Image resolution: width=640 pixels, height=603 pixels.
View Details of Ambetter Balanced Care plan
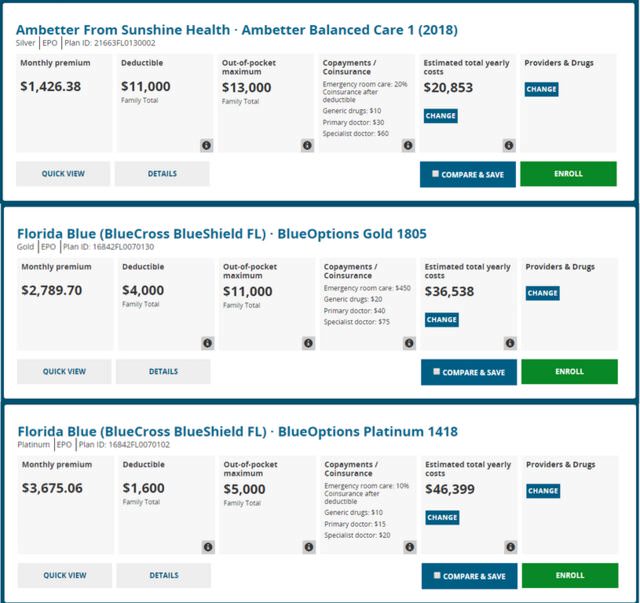tap(162, 174)
